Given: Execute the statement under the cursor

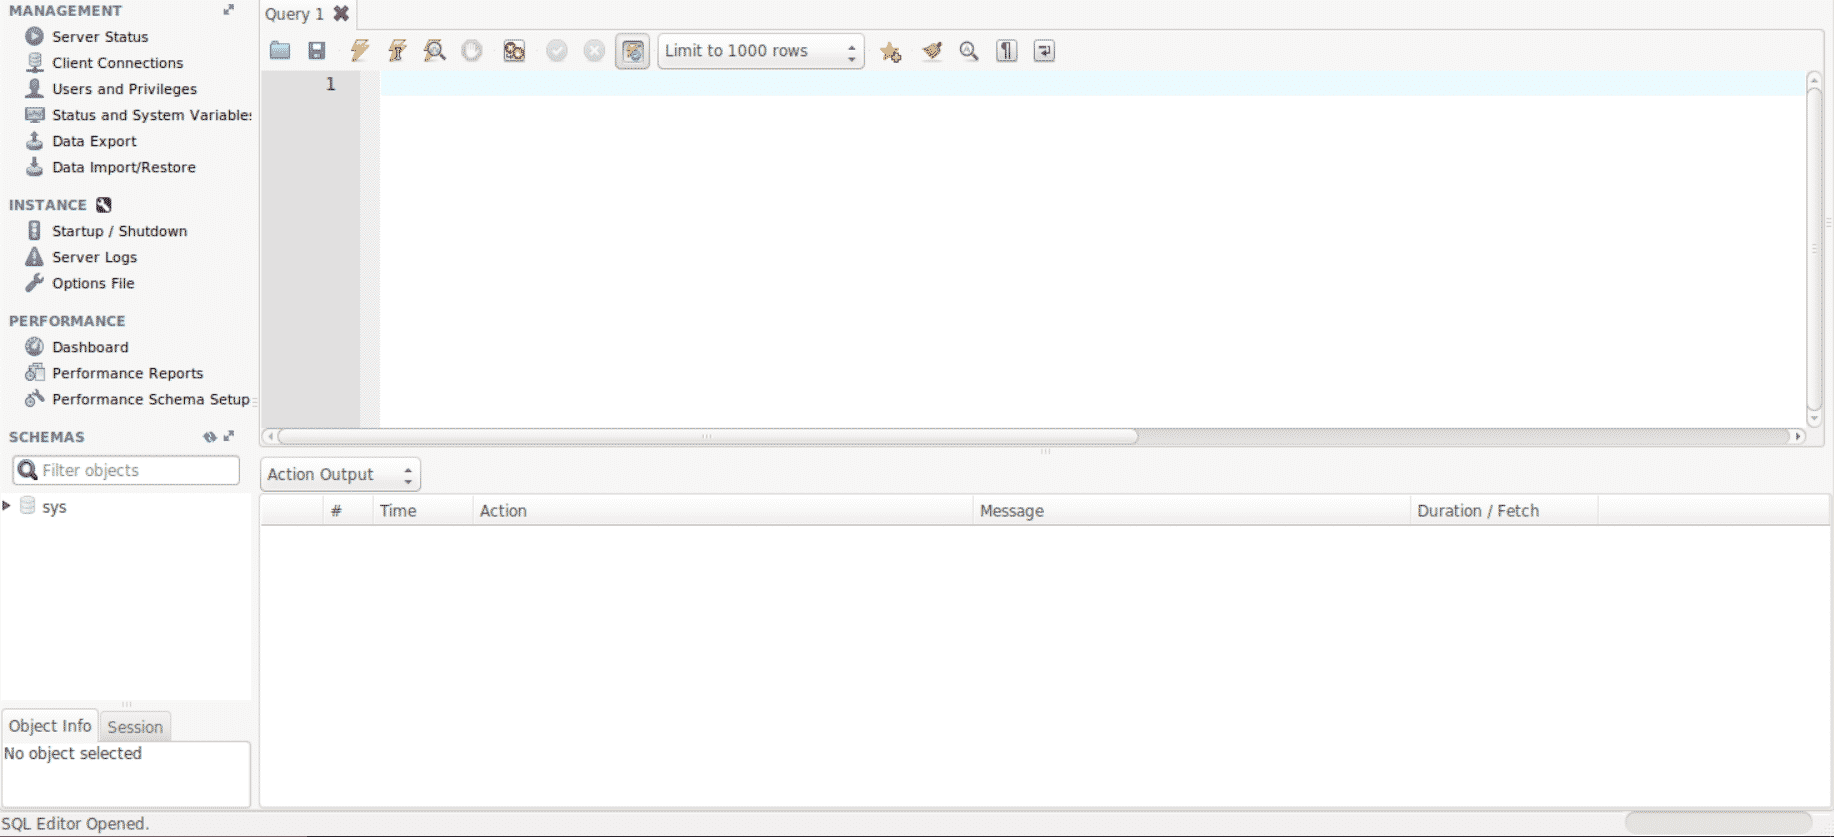Looking at the screenshot, I should tap(397, 51).
